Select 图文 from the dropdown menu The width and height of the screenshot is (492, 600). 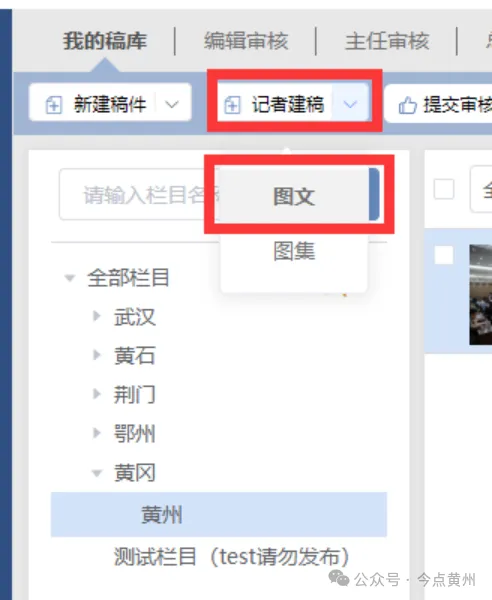[294, 196]
